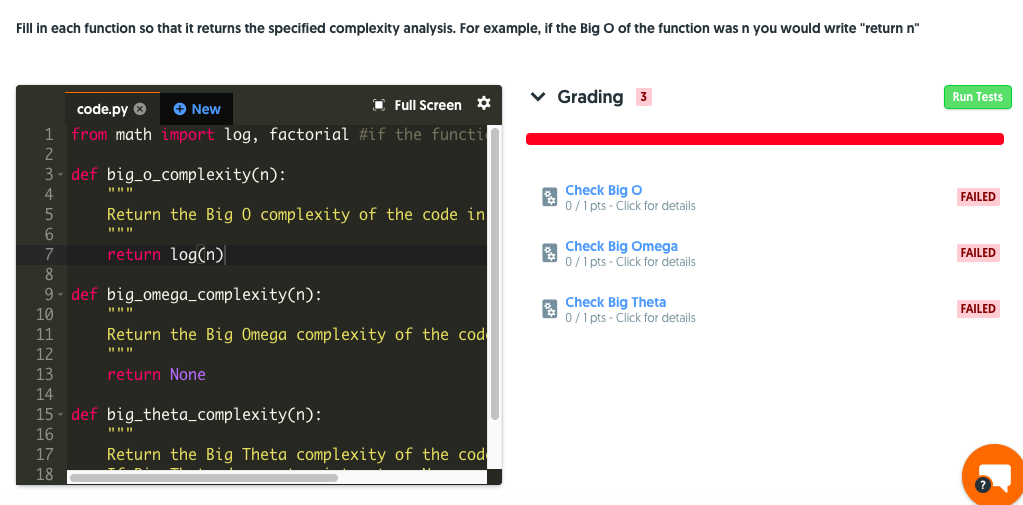Open the code.py tab
The width and height of the screenshot is (1023, 505).
click(x=102, y=109)
